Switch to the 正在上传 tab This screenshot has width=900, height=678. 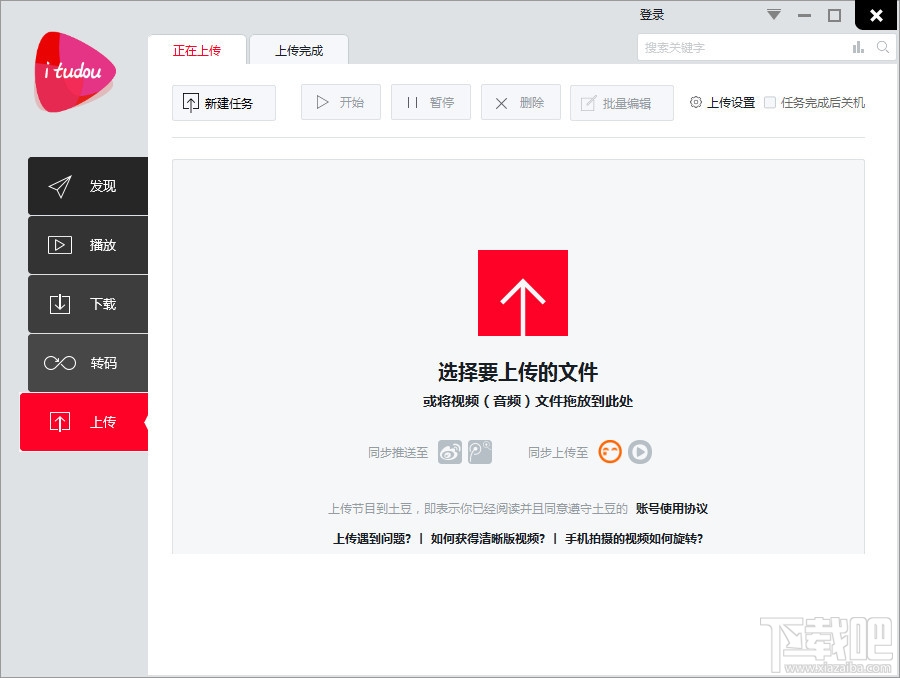coord(197,50)
